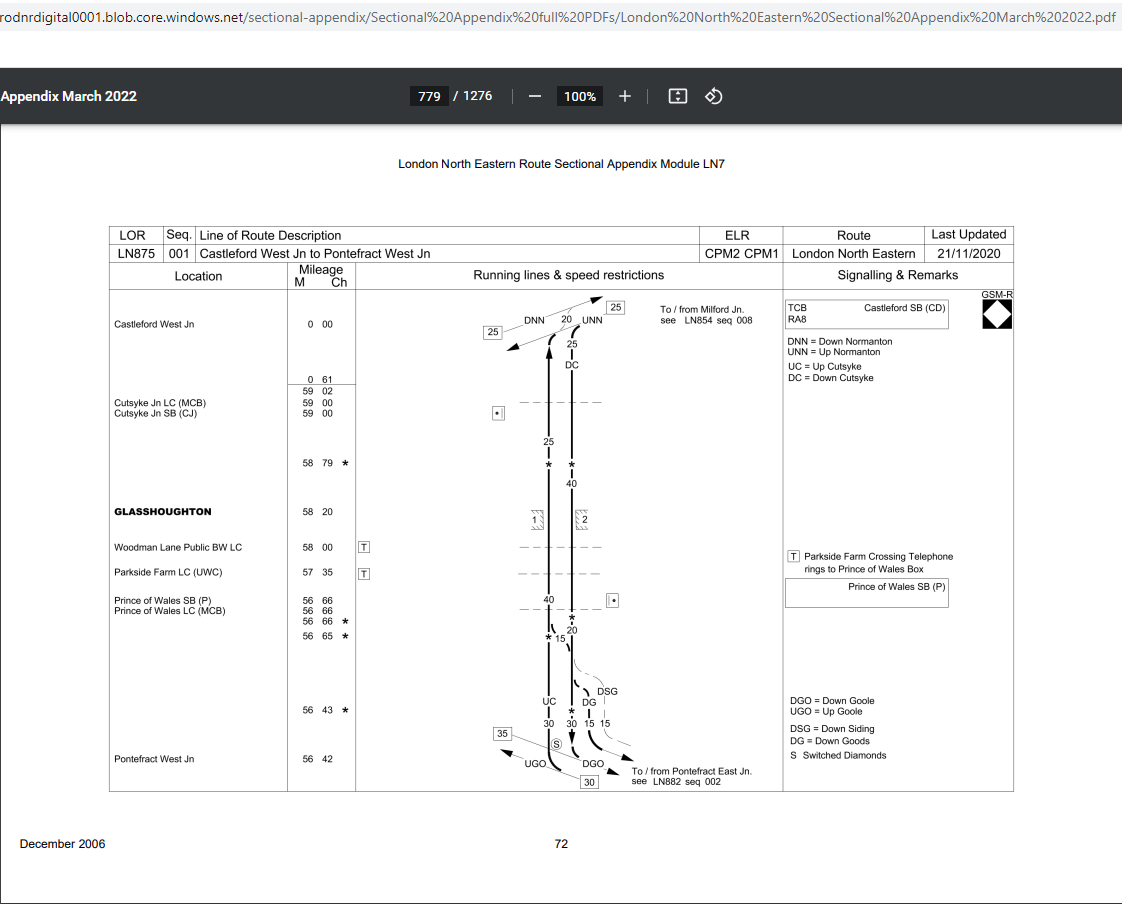Click the 'DSG = Down Siding' legend line

pyautogui.click(x=832, y=729)
